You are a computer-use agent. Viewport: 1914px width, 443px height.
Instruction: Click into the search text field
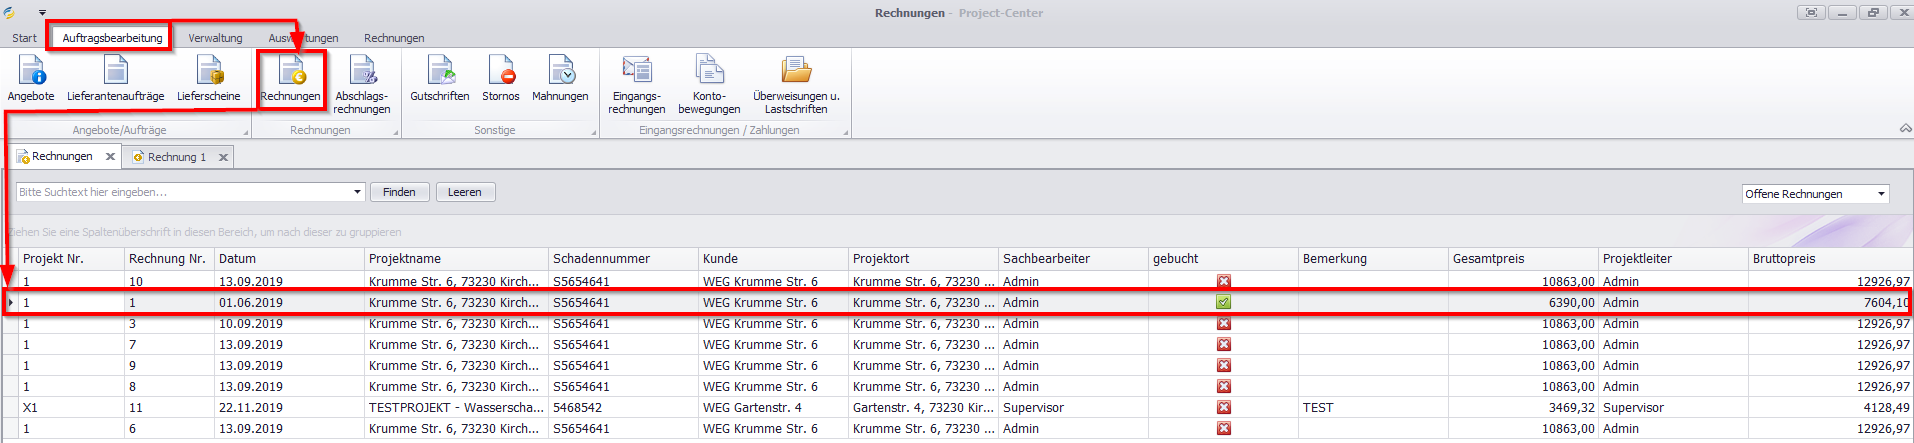pos(183,192)
